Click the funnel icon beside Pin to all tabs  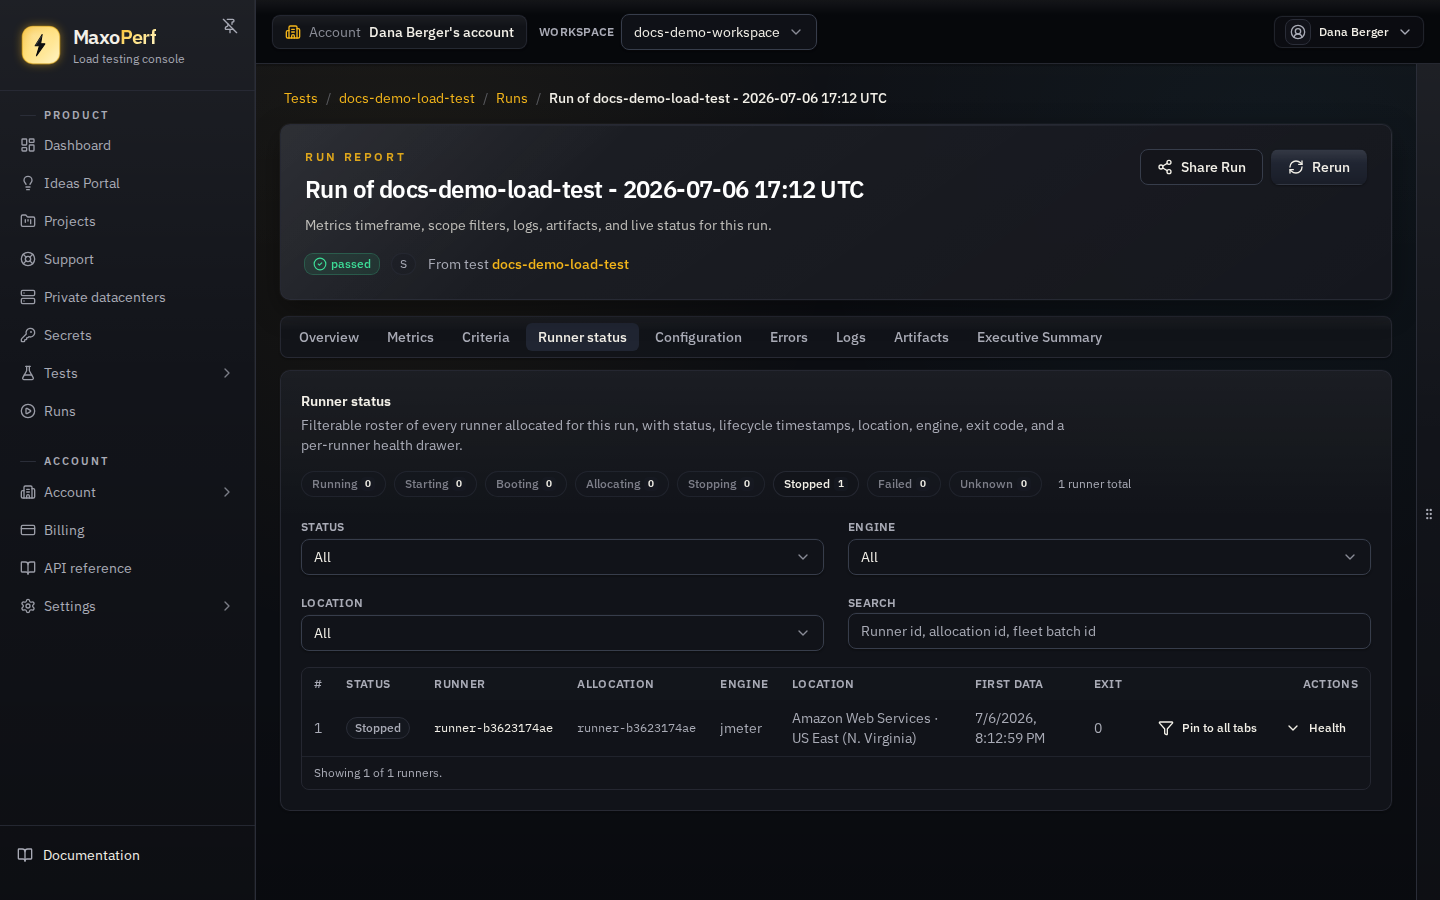point(1166,728)
